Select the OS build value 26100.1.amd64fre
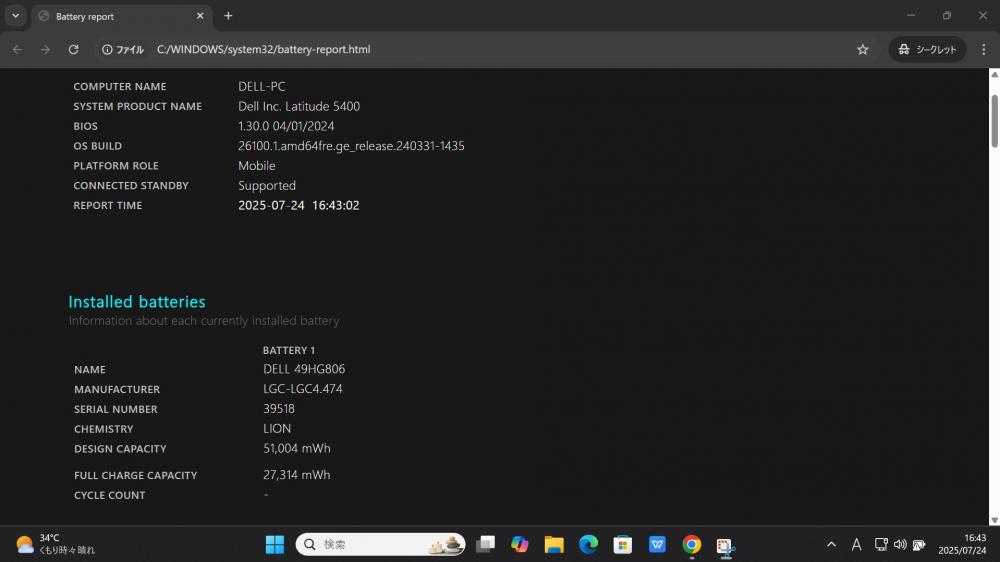 tap(351, 145)
